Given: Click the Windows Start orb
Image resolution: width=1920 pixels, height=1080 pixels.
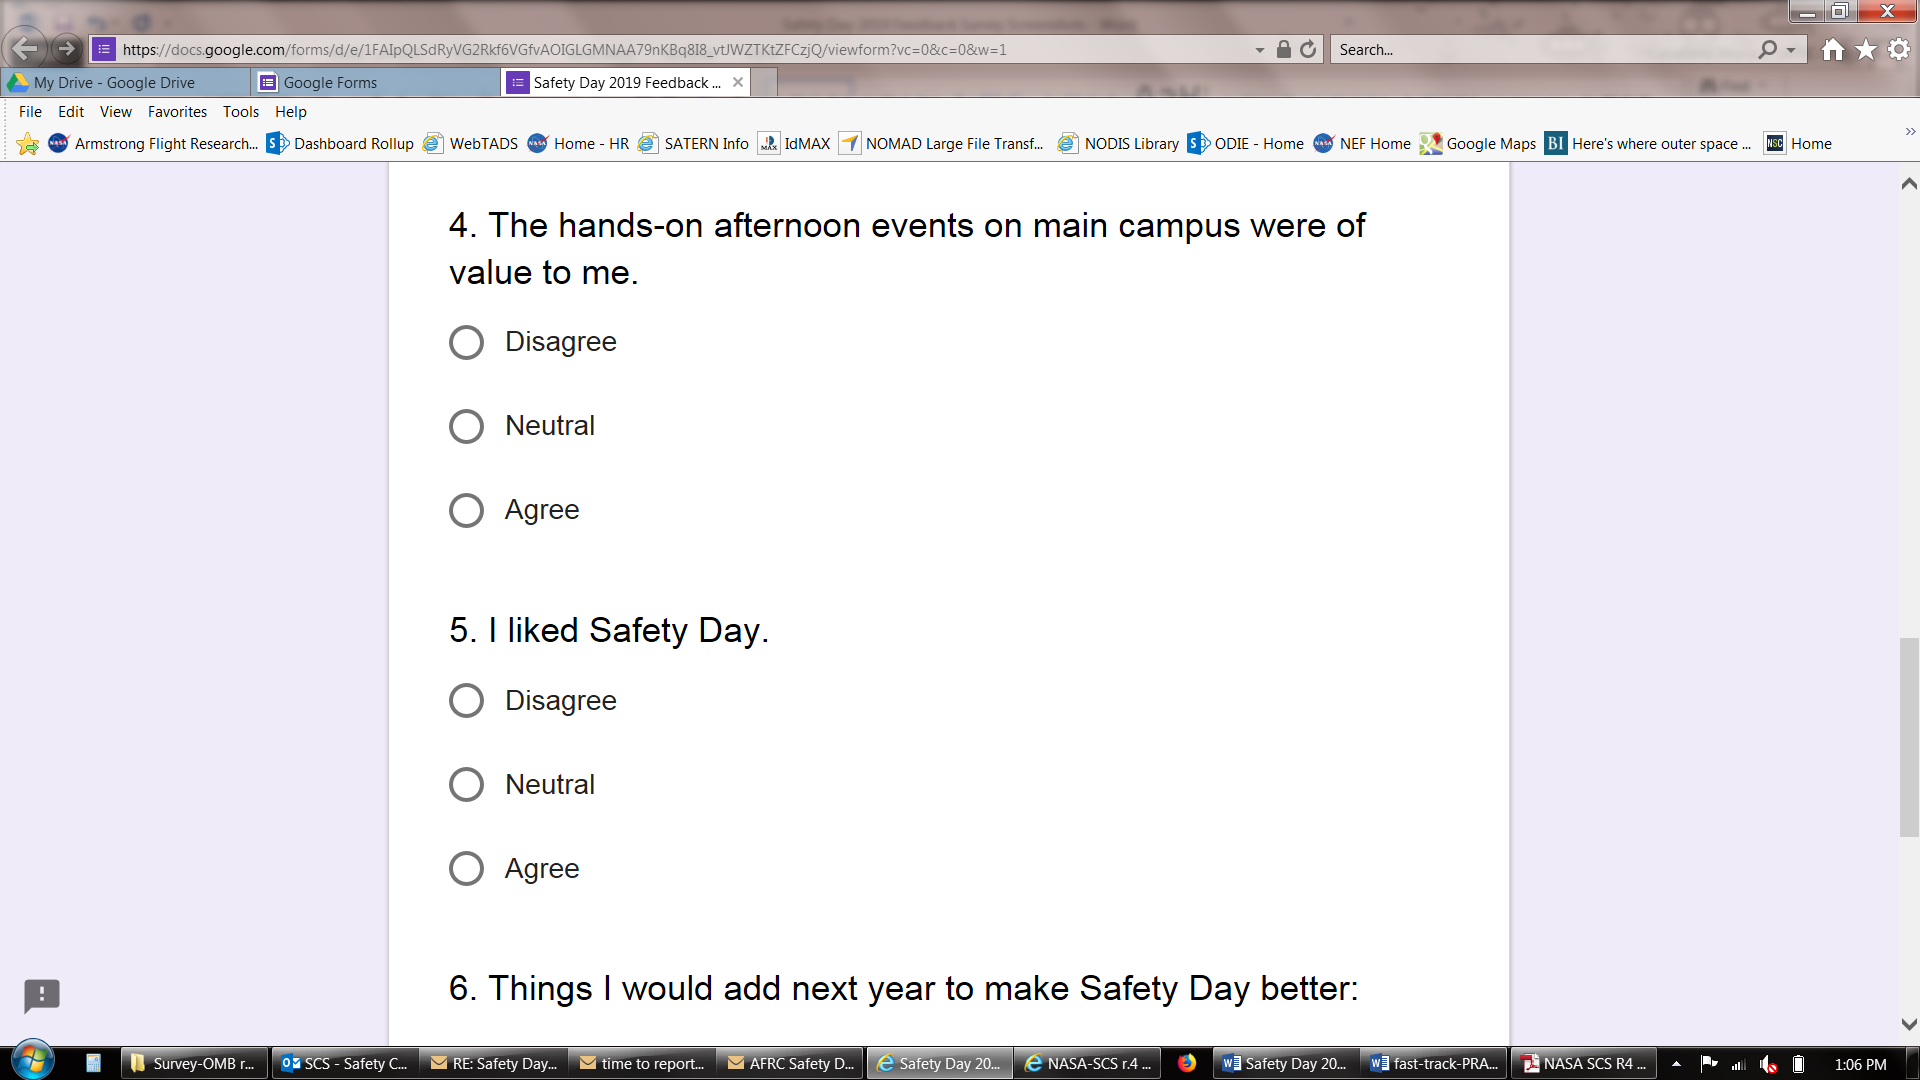Looking at the screenshot, I should tap(32, 1062).
